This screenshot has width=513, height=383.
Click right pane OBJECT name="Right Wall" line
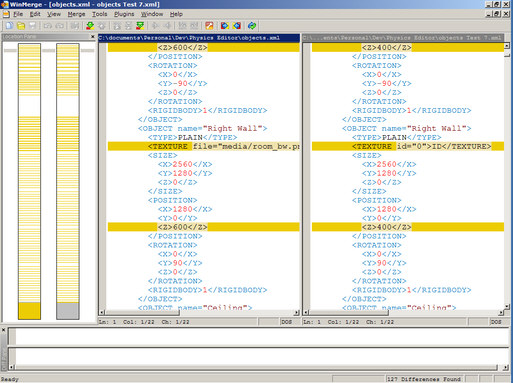tap(407, 128)
